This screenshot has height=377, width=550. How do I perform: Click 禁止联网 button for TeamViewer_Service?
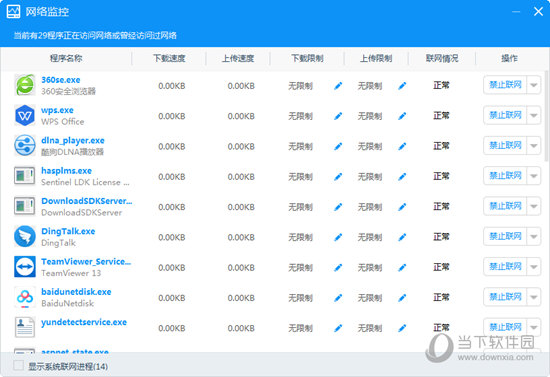click(x=505, y=267)
